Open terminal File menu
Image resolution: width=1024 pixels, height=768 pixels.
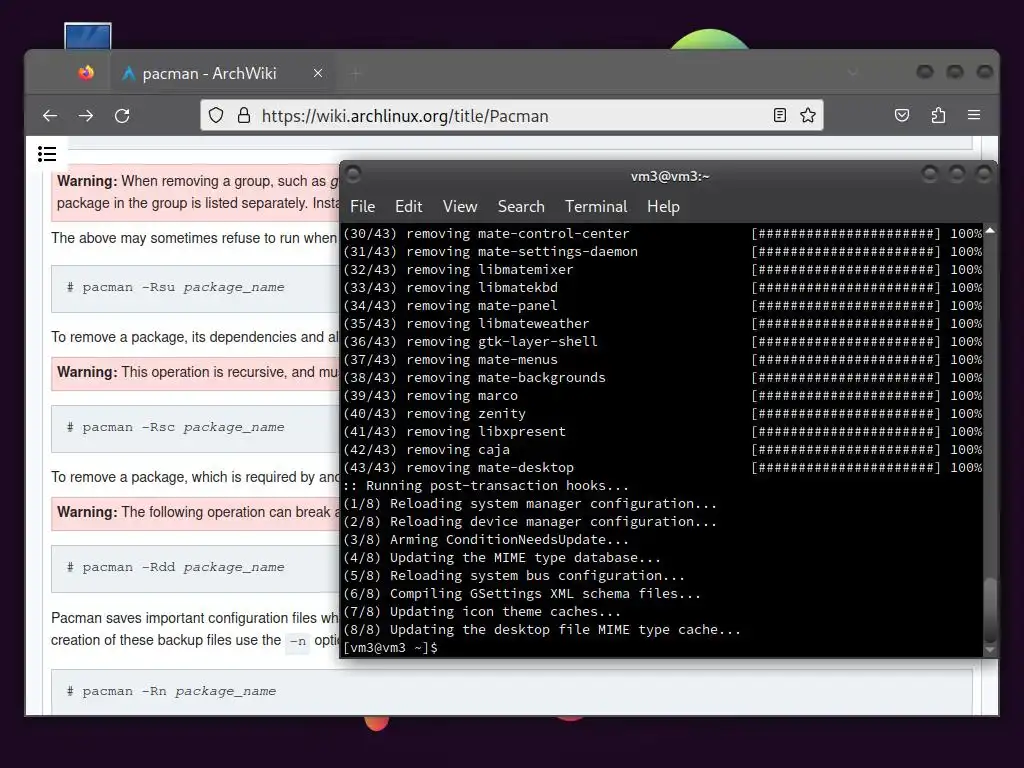pos(362,206)
